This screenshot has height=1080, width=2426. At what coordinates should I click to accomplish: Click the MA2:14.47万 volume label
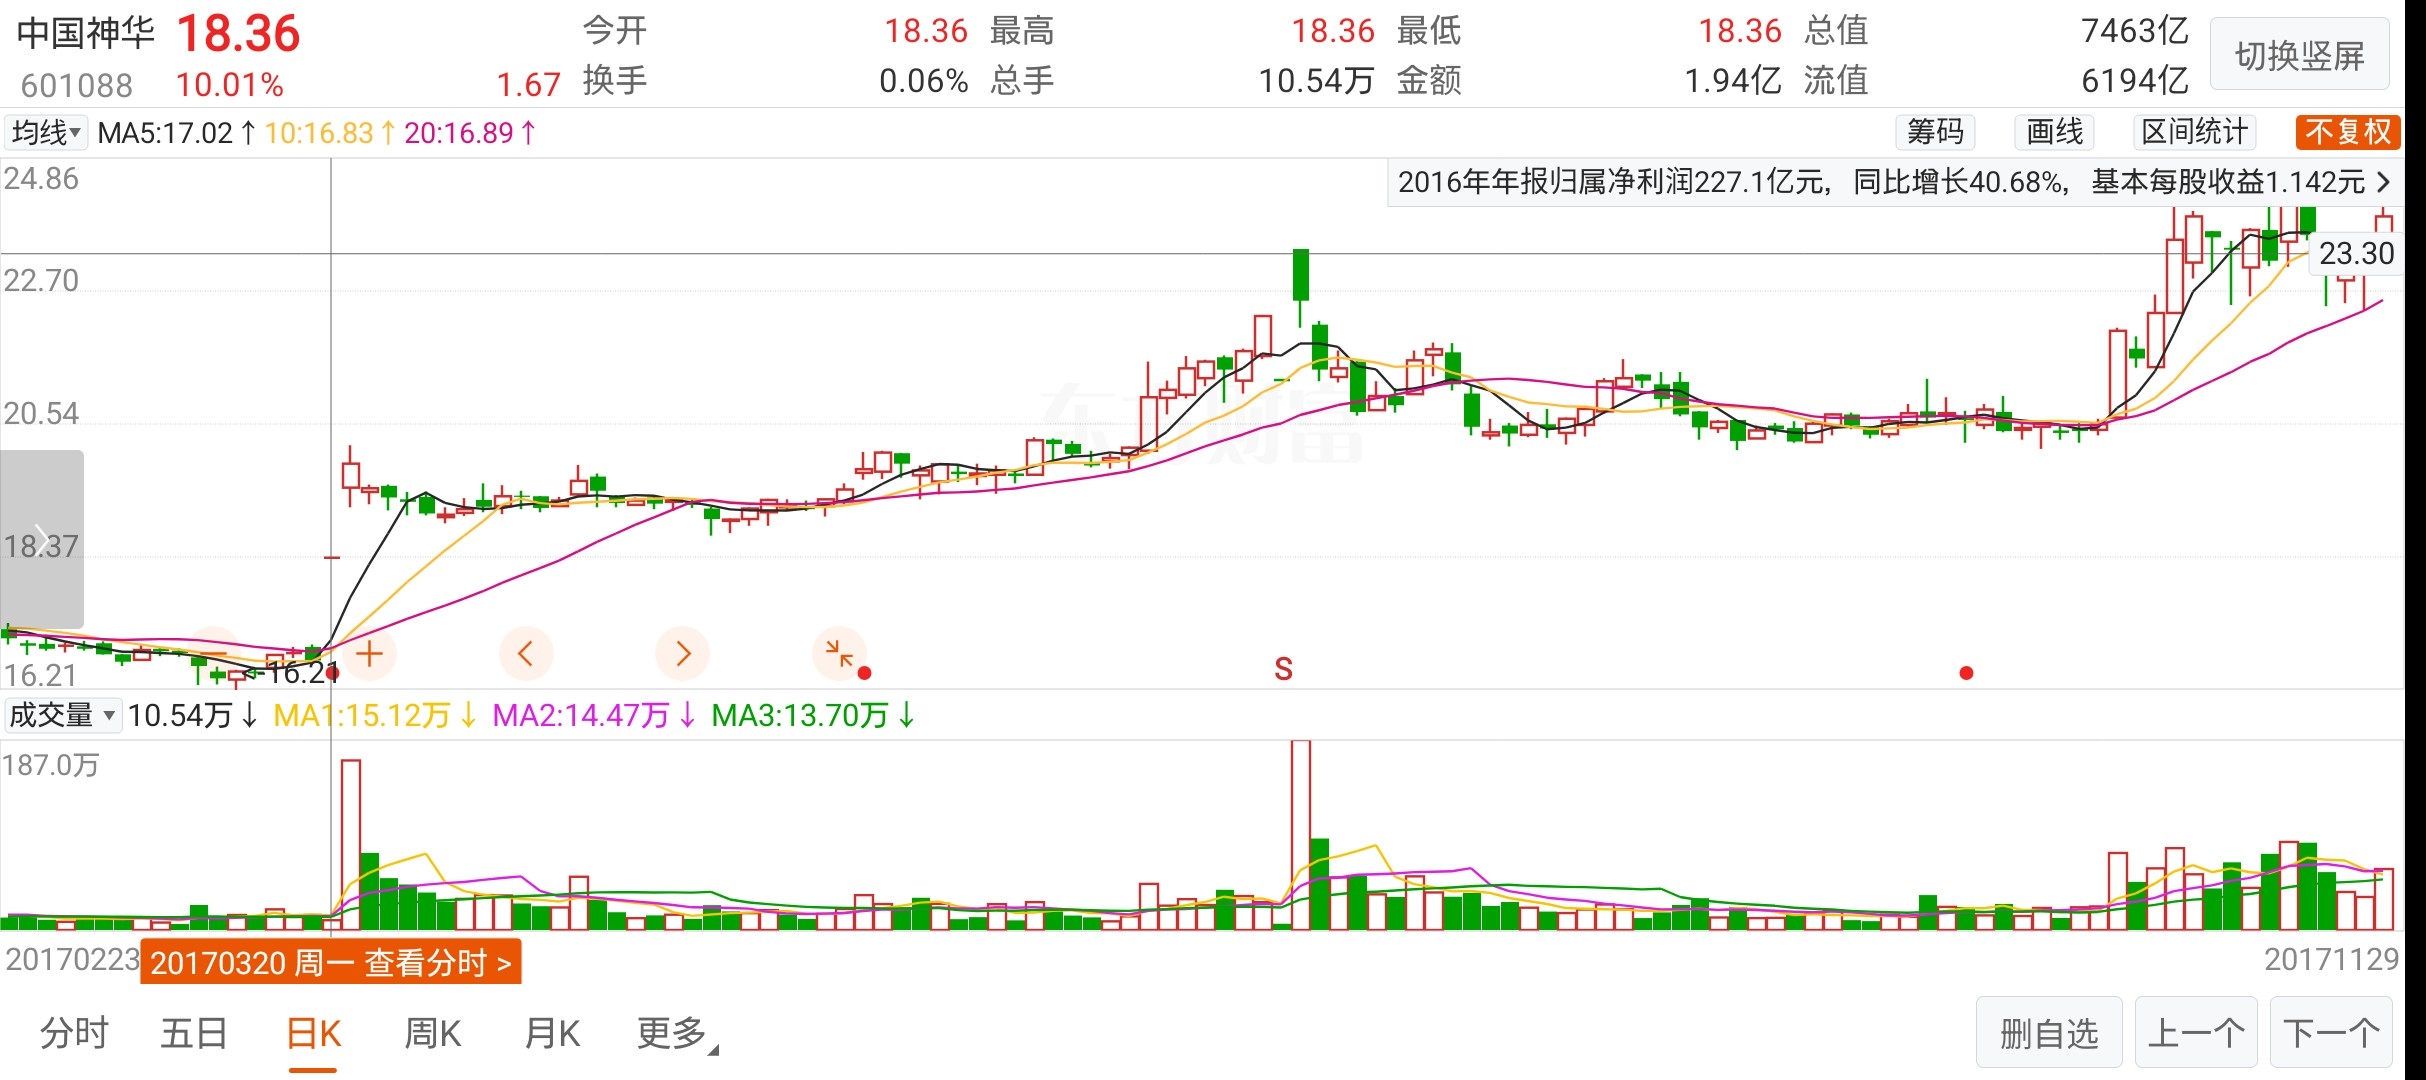[594, 715]
